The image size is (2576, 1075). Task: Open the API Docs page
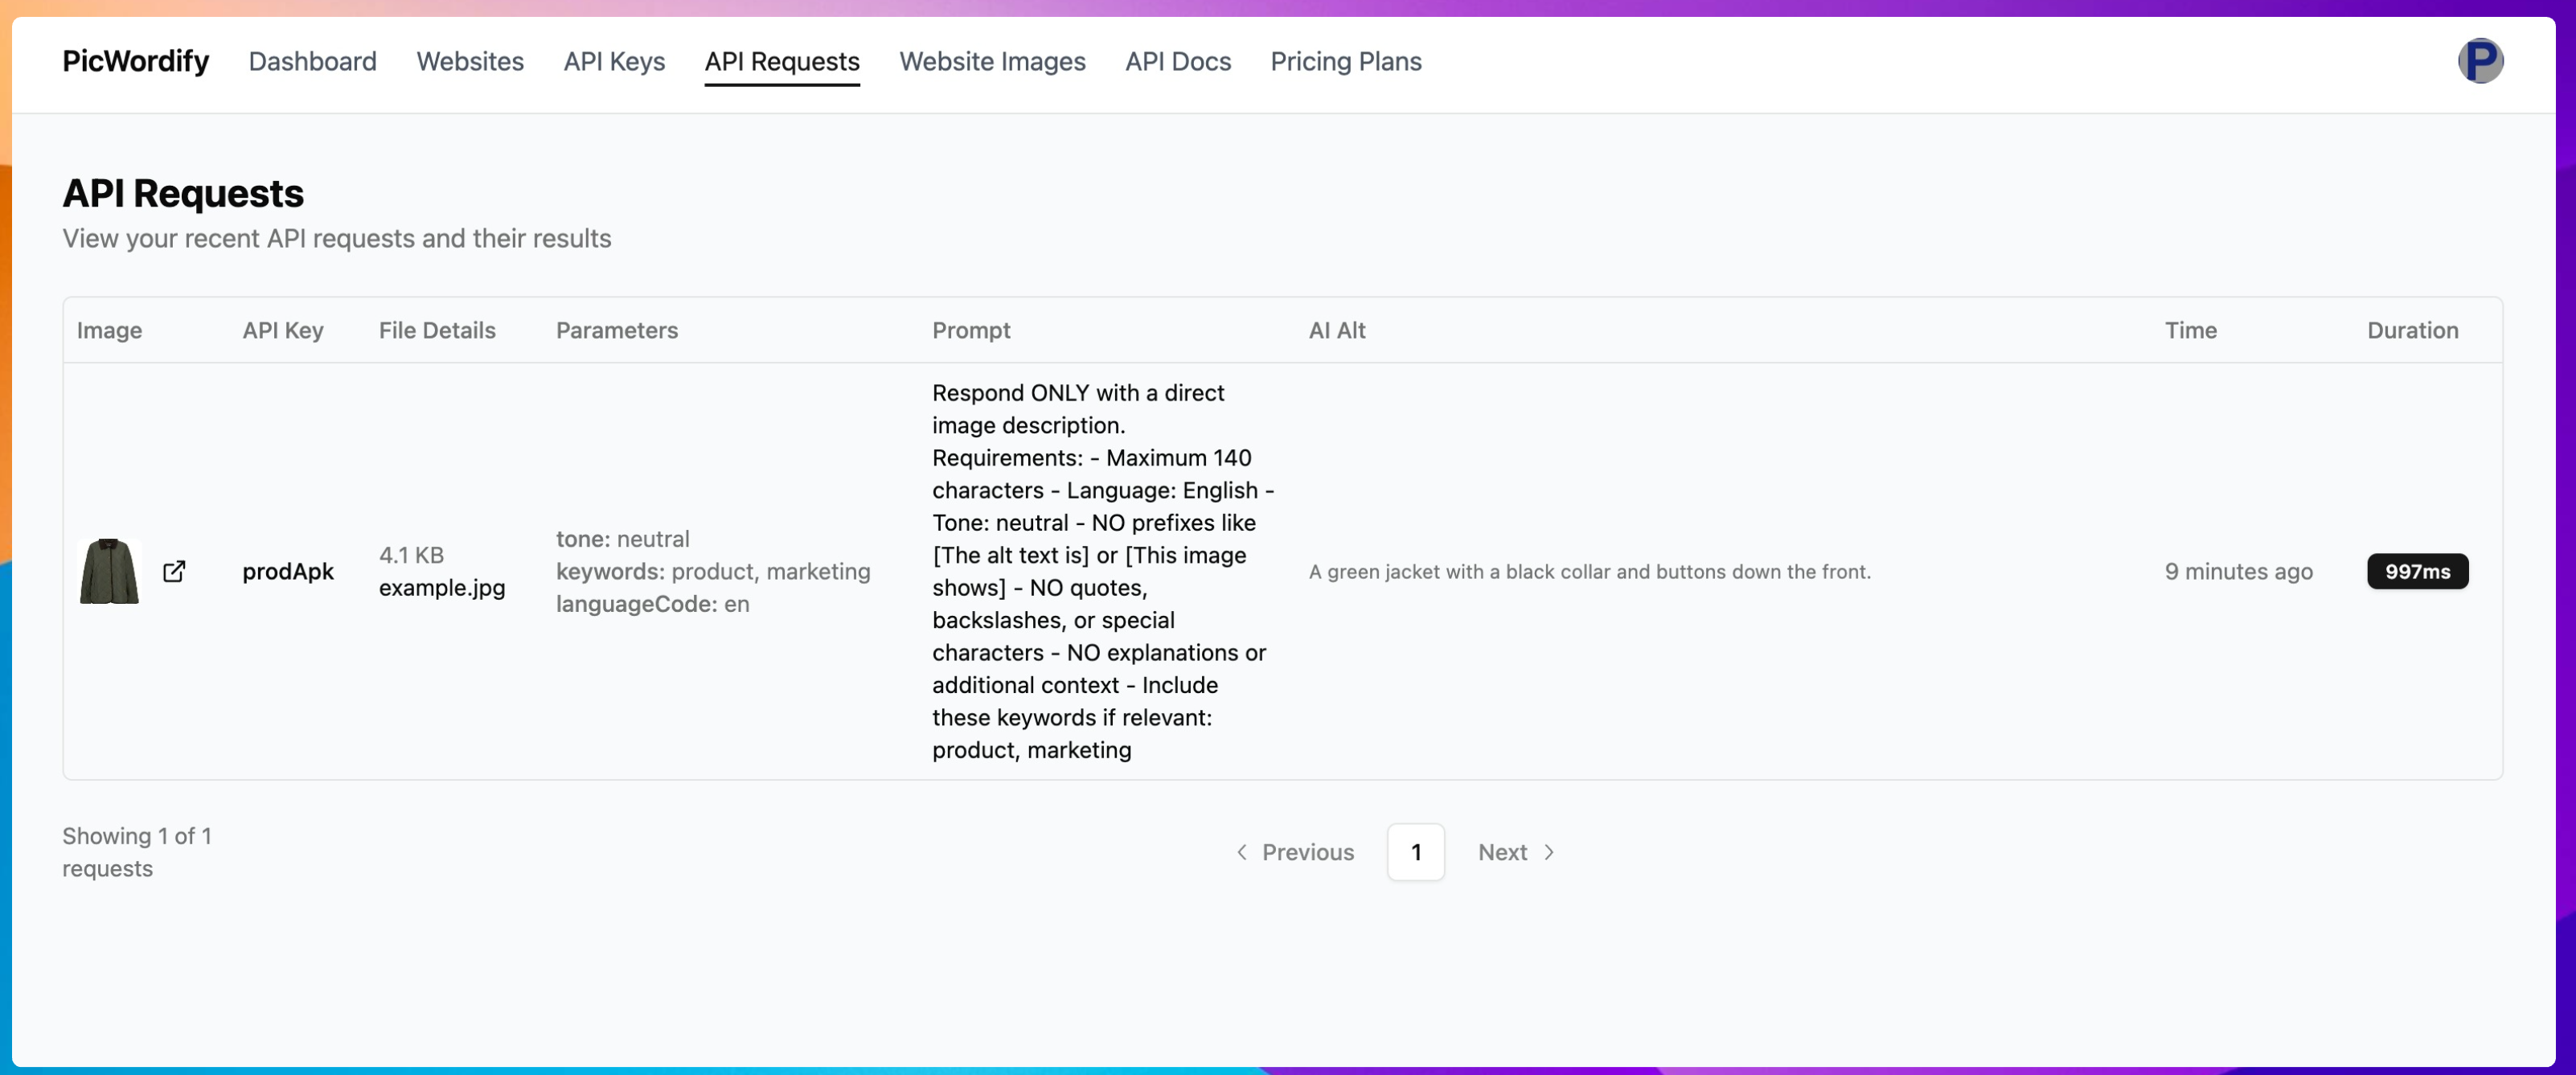(1178, 61)
